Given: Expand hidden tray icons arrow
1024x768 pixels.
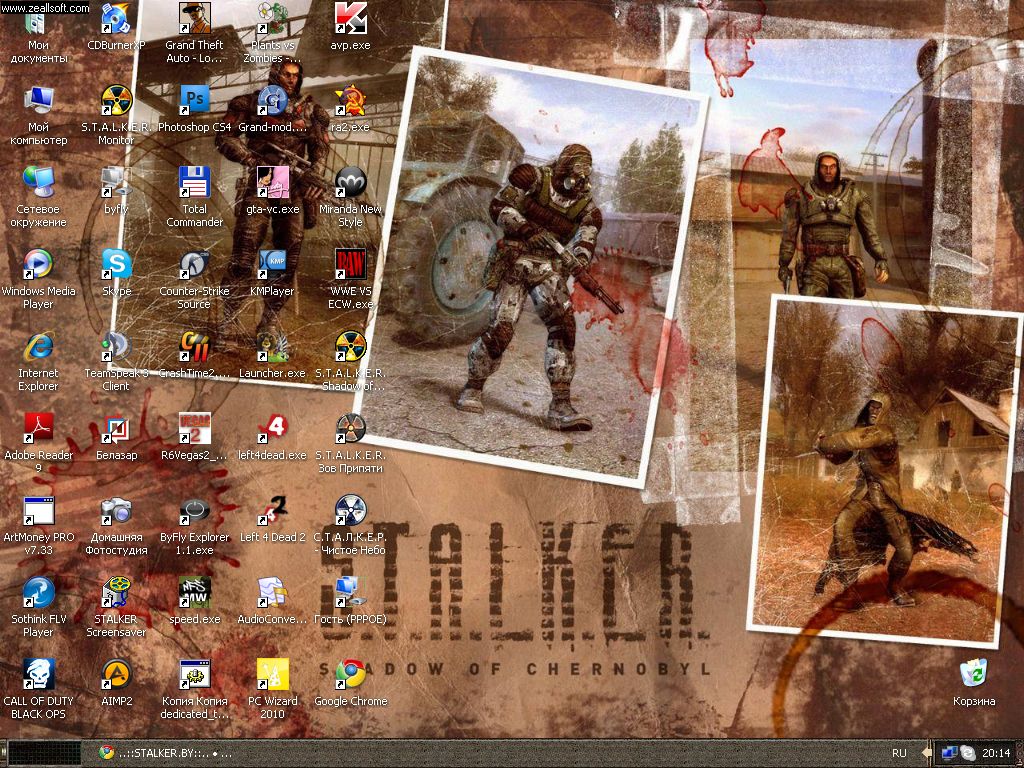Looking at the screenshot, I should pyautogui.click(x=927, y=753).
